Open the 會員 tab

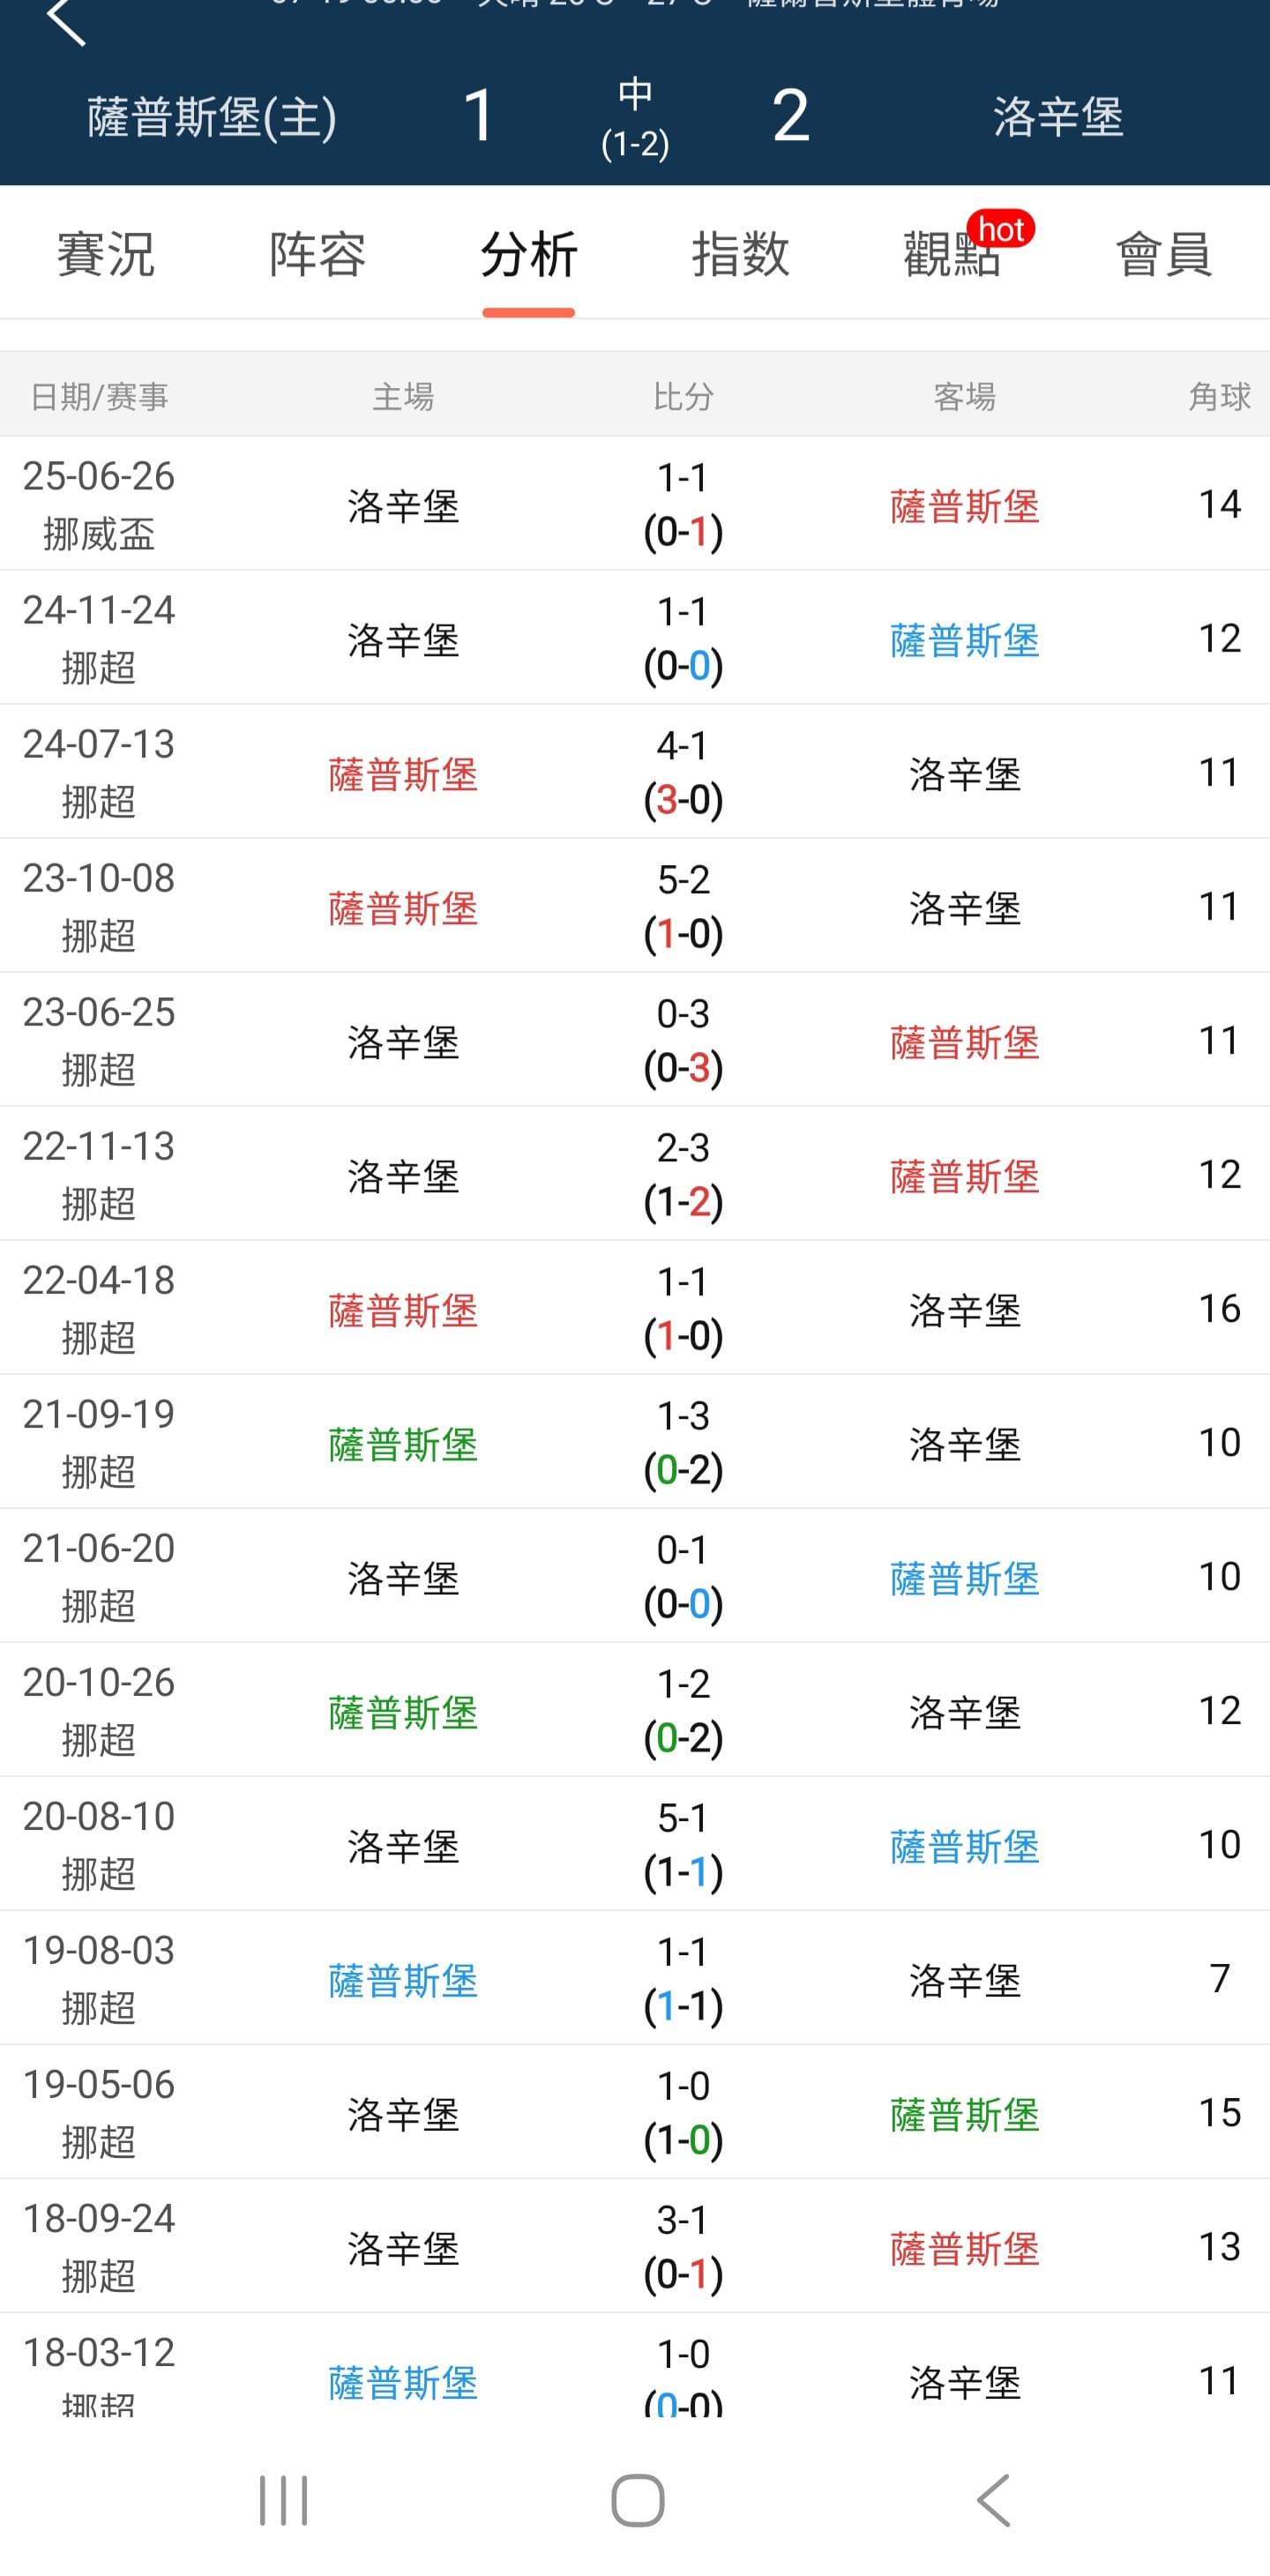pyautogui.click(x=1164, y=254)
